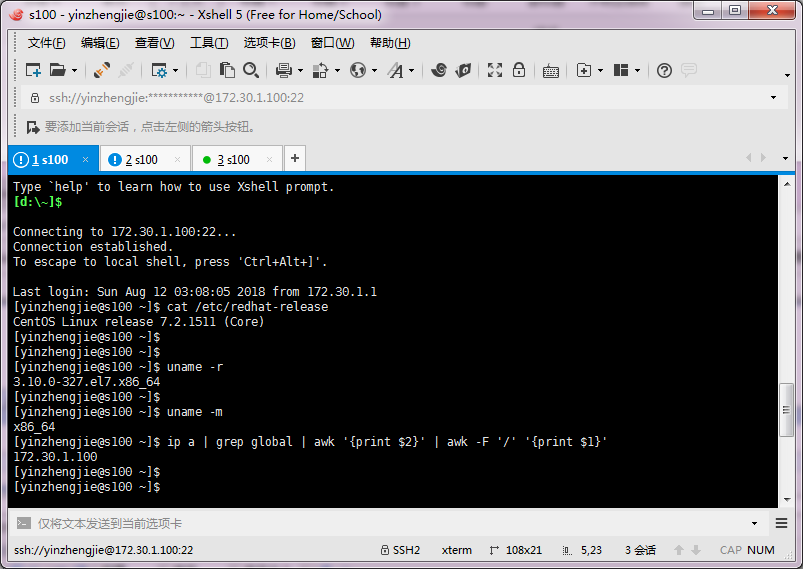
Task: Click the plus button to add a tab
Action: click(x=295, y=158)
